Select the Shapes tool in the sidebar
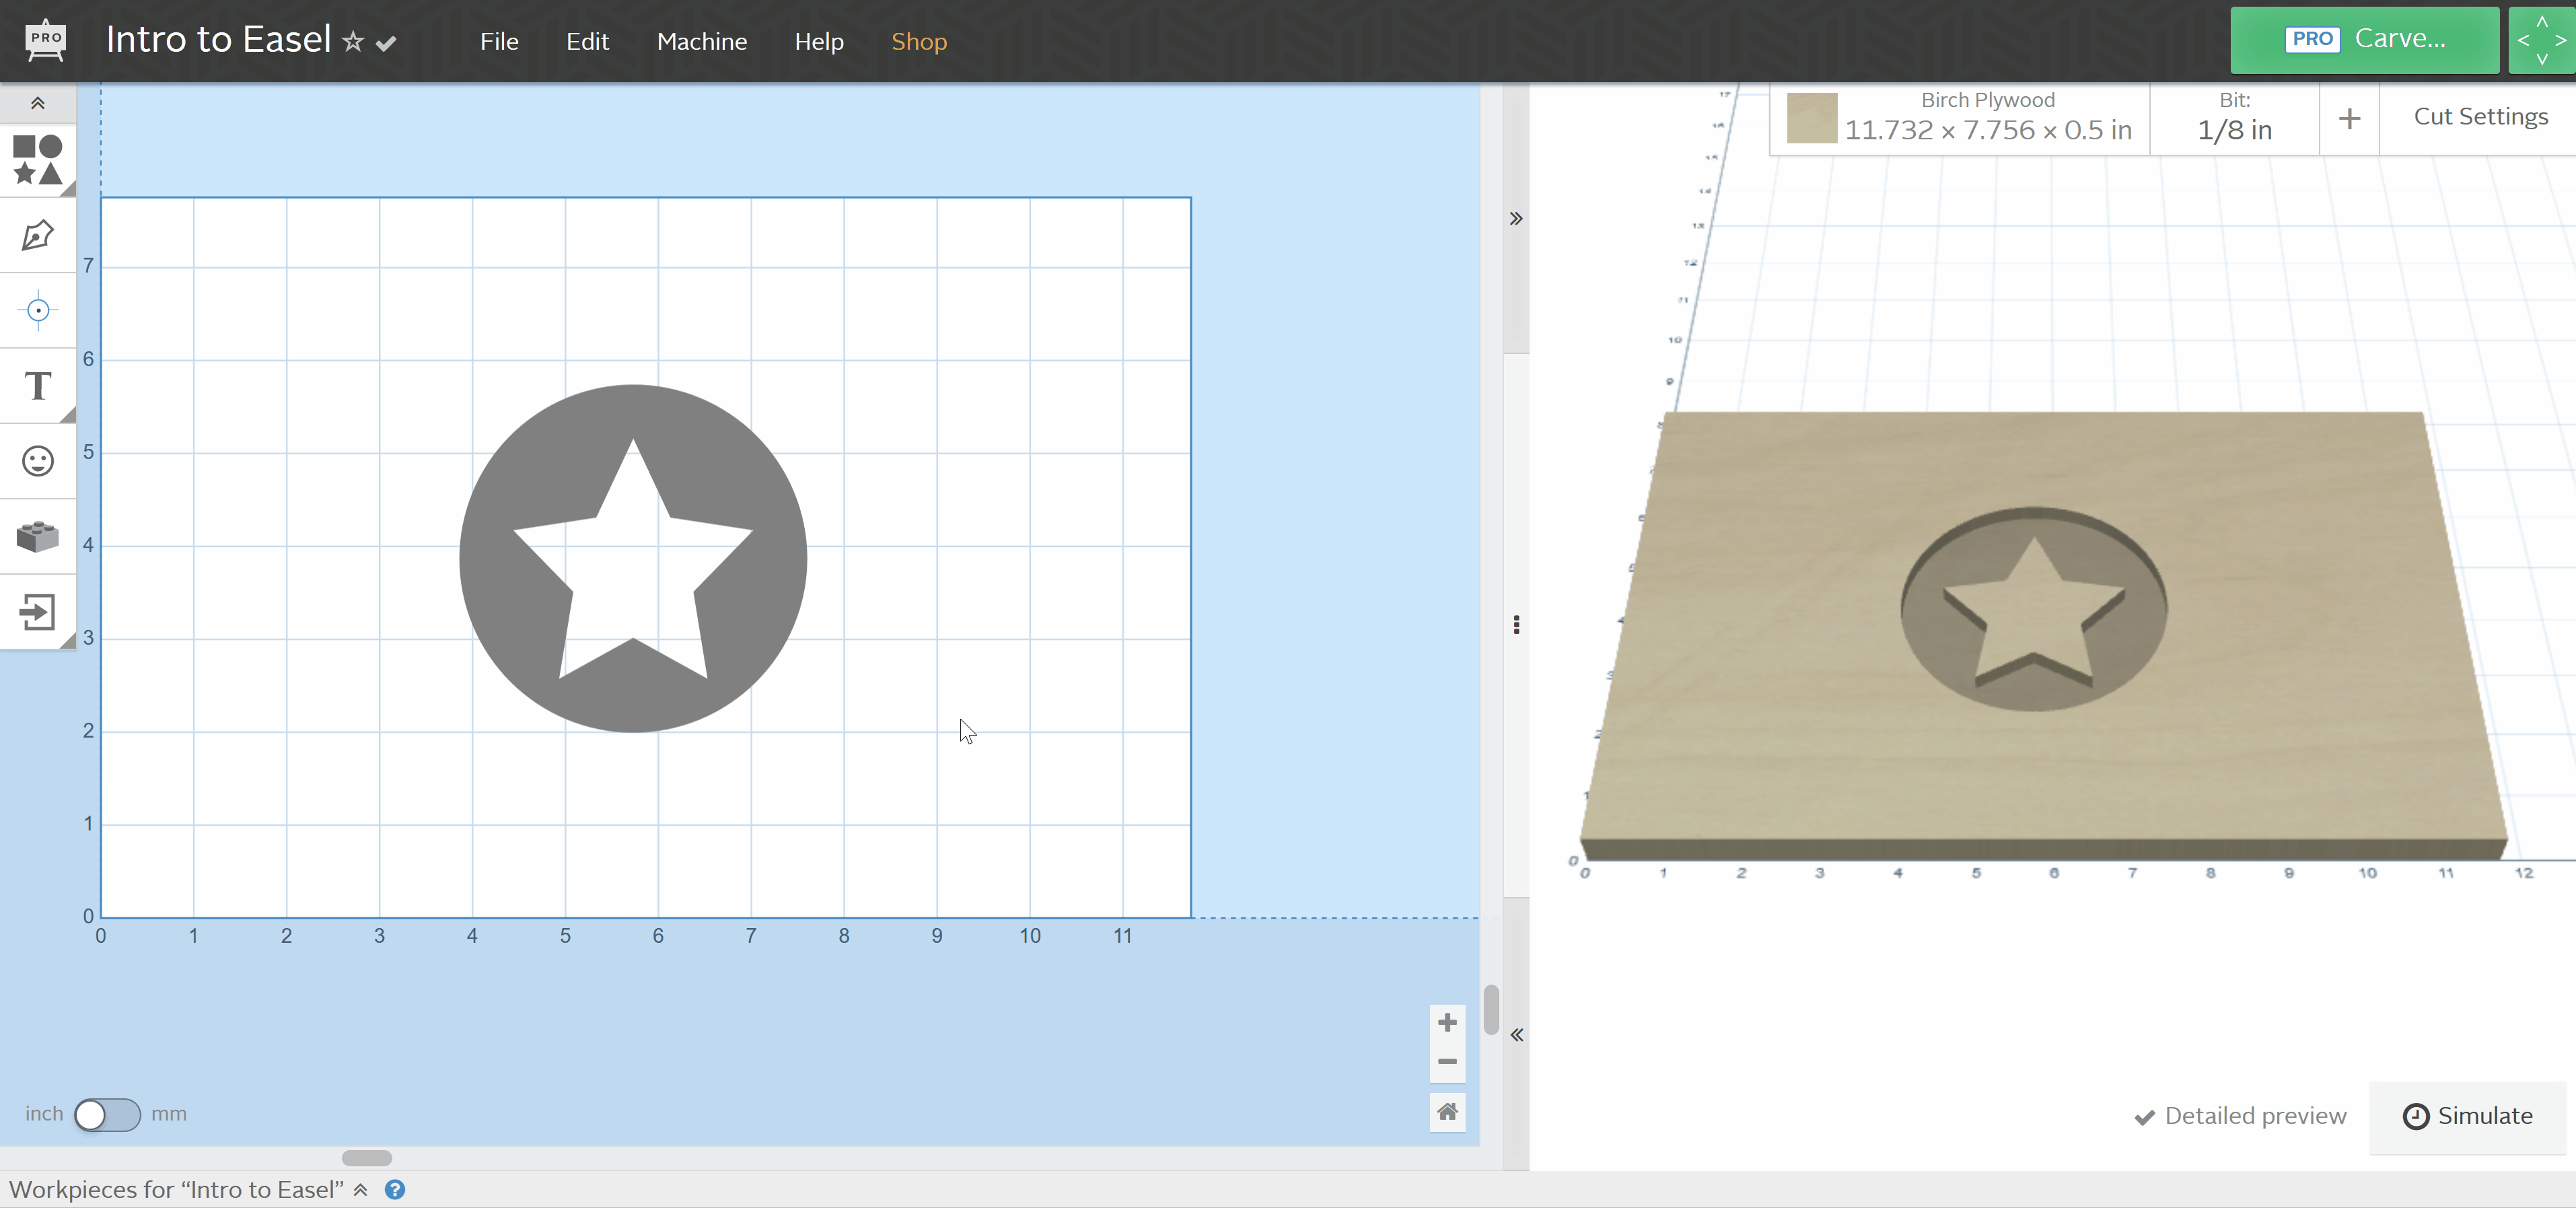Image resolution: width=2576 pixels, height=1208 pixels. [x=37, y=160]
